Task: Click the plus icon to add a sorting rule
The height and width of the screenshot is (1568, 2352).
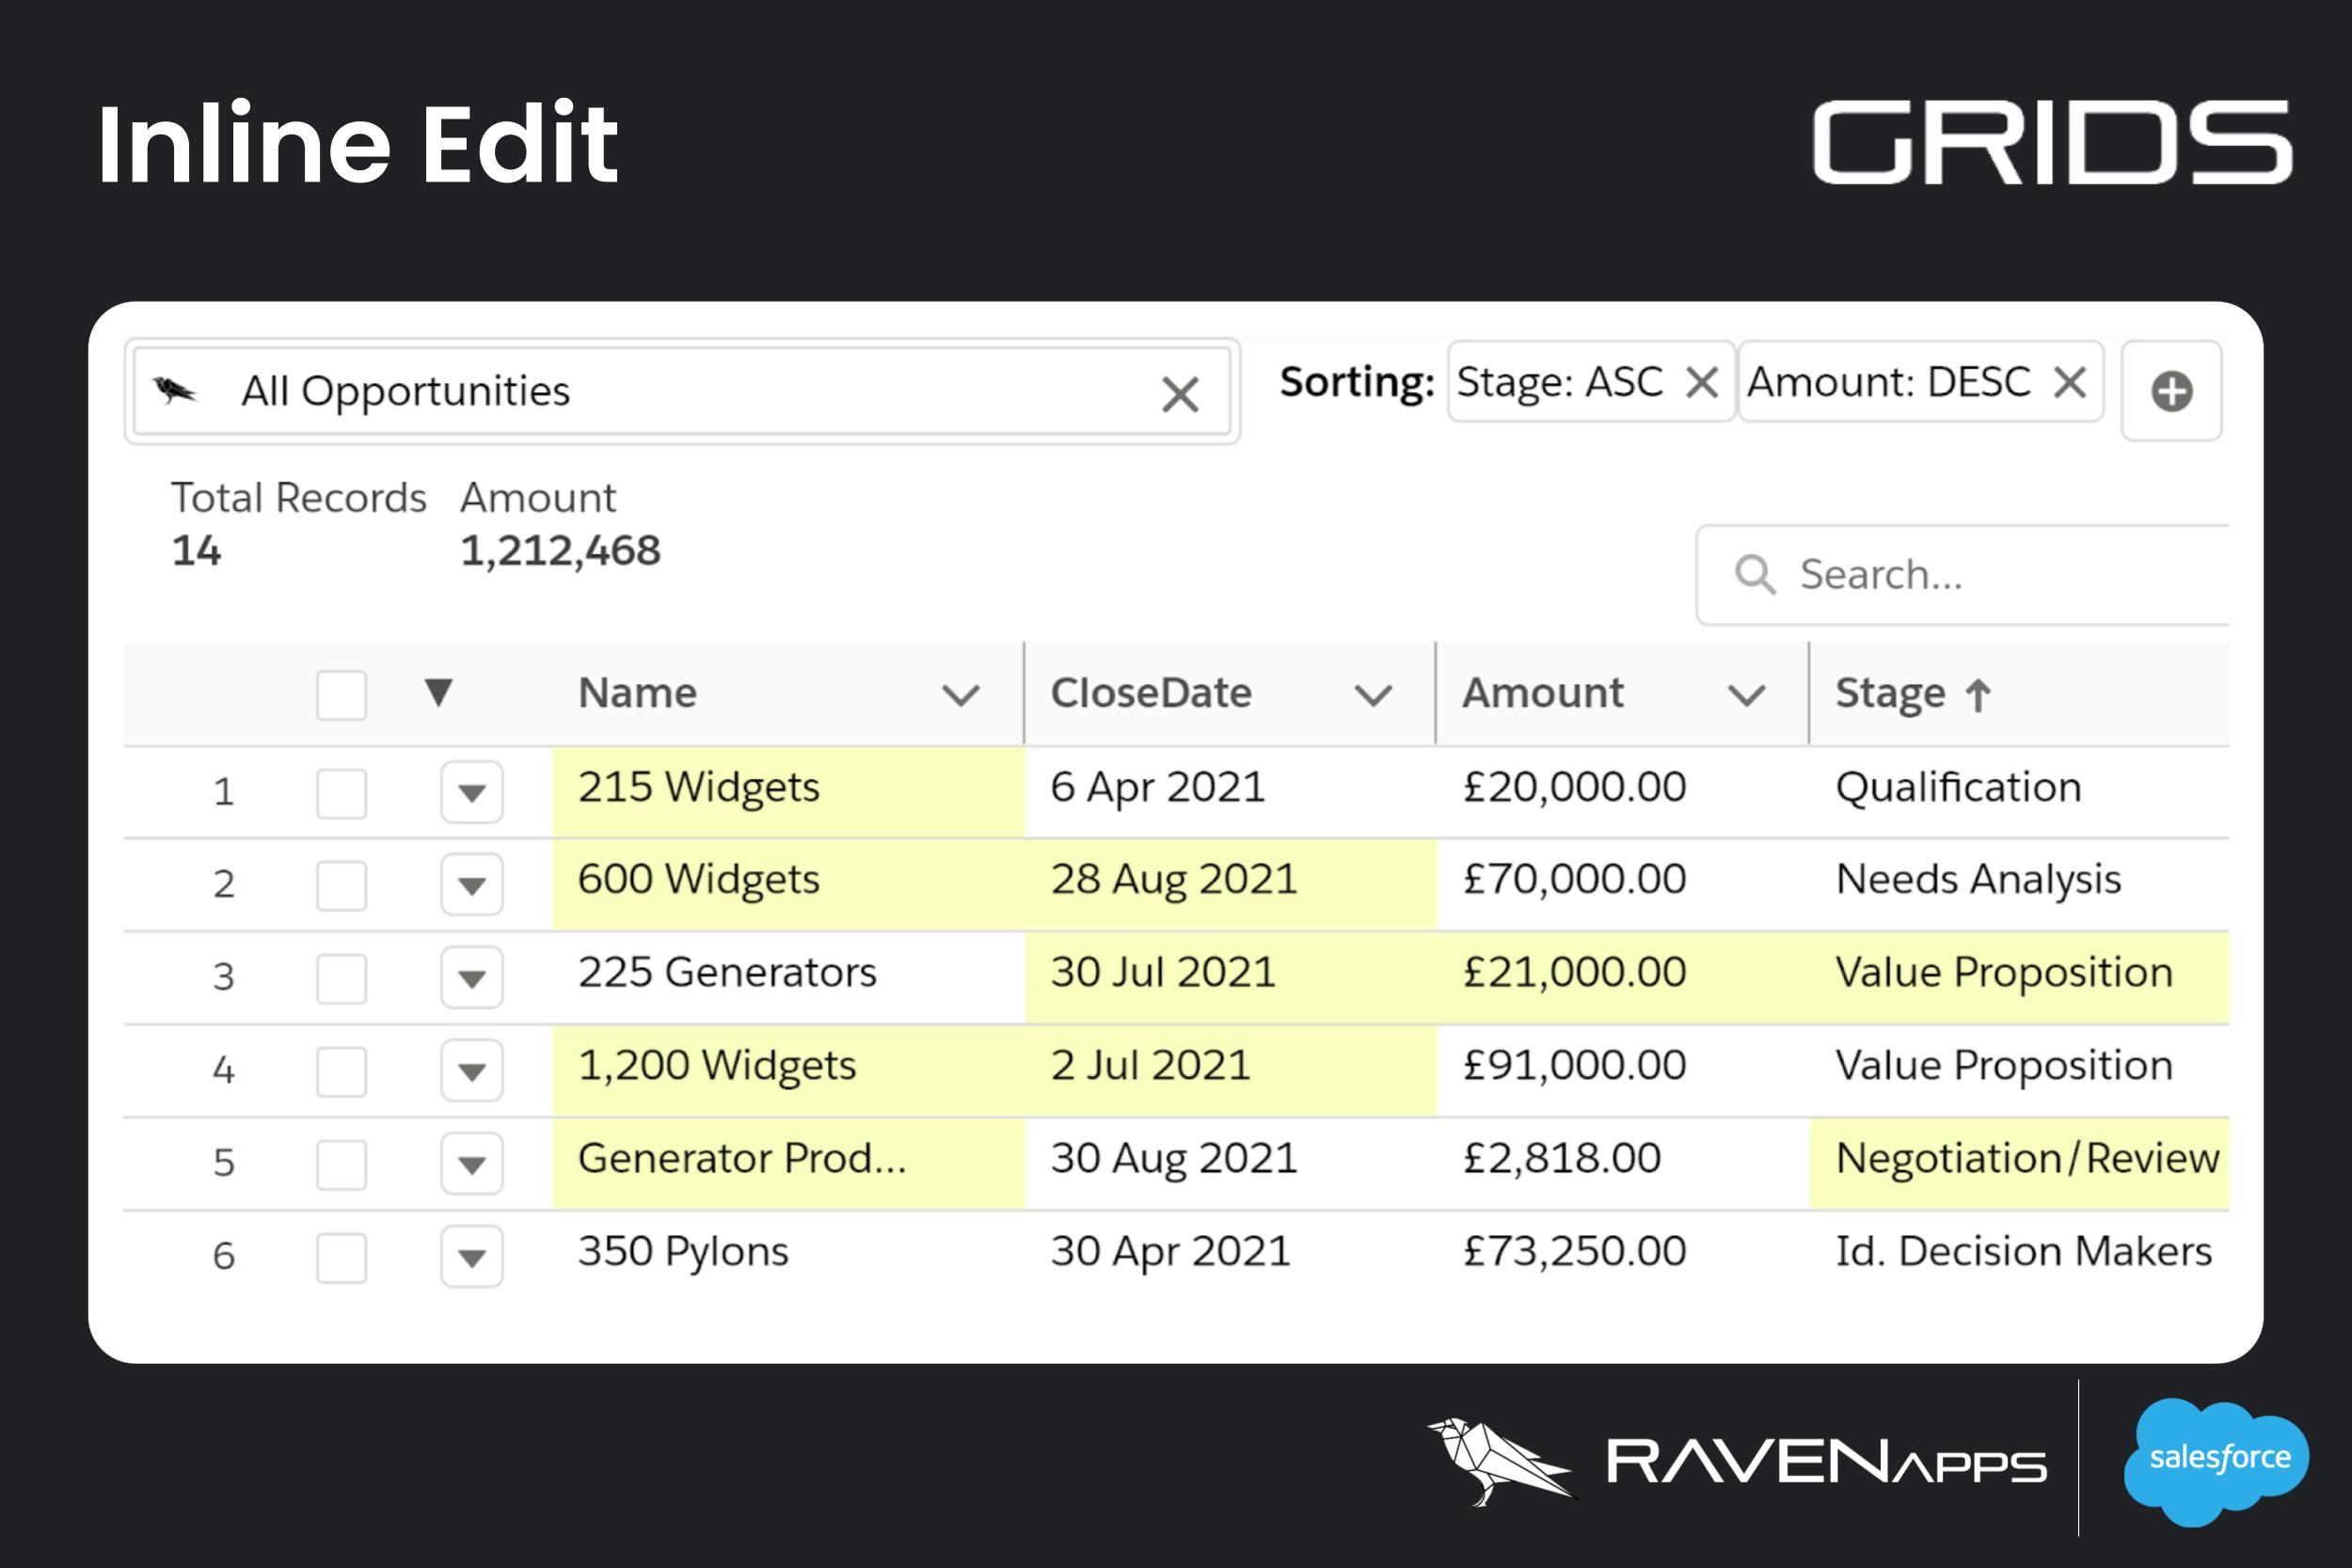Action: (2172, 392)
